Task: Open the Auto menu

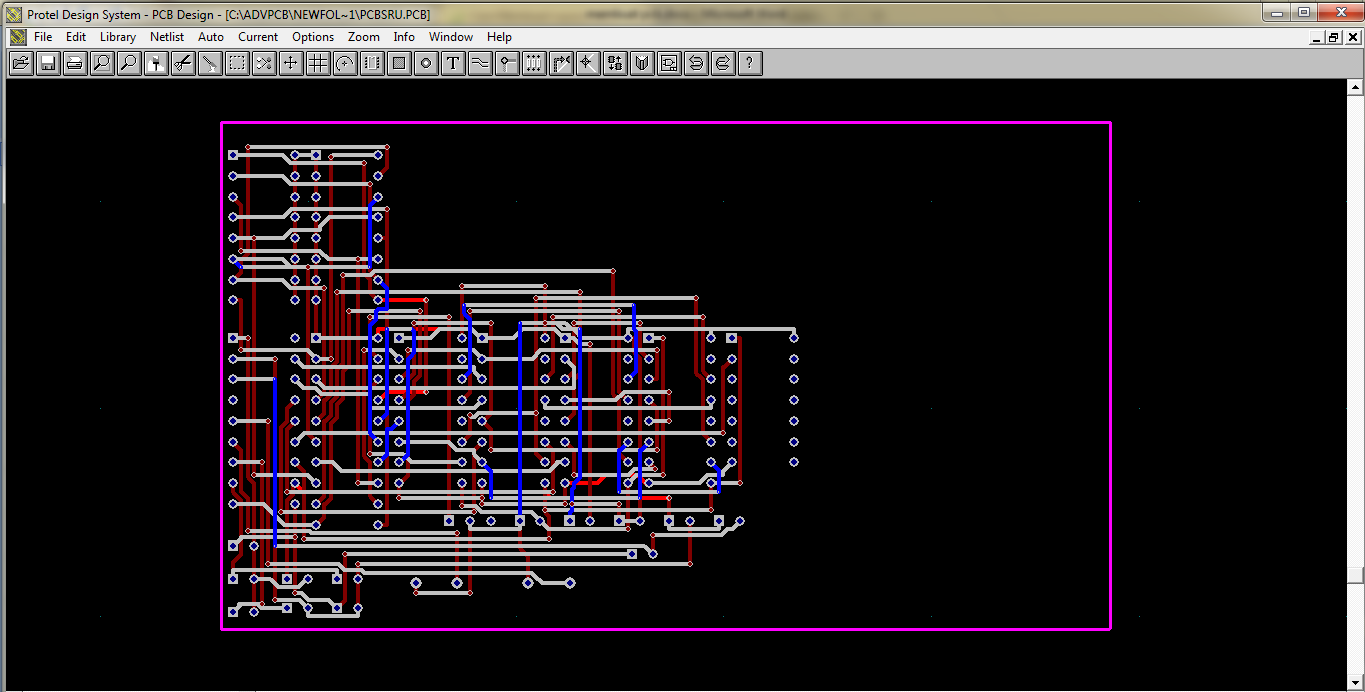Action: coord(210,37)
